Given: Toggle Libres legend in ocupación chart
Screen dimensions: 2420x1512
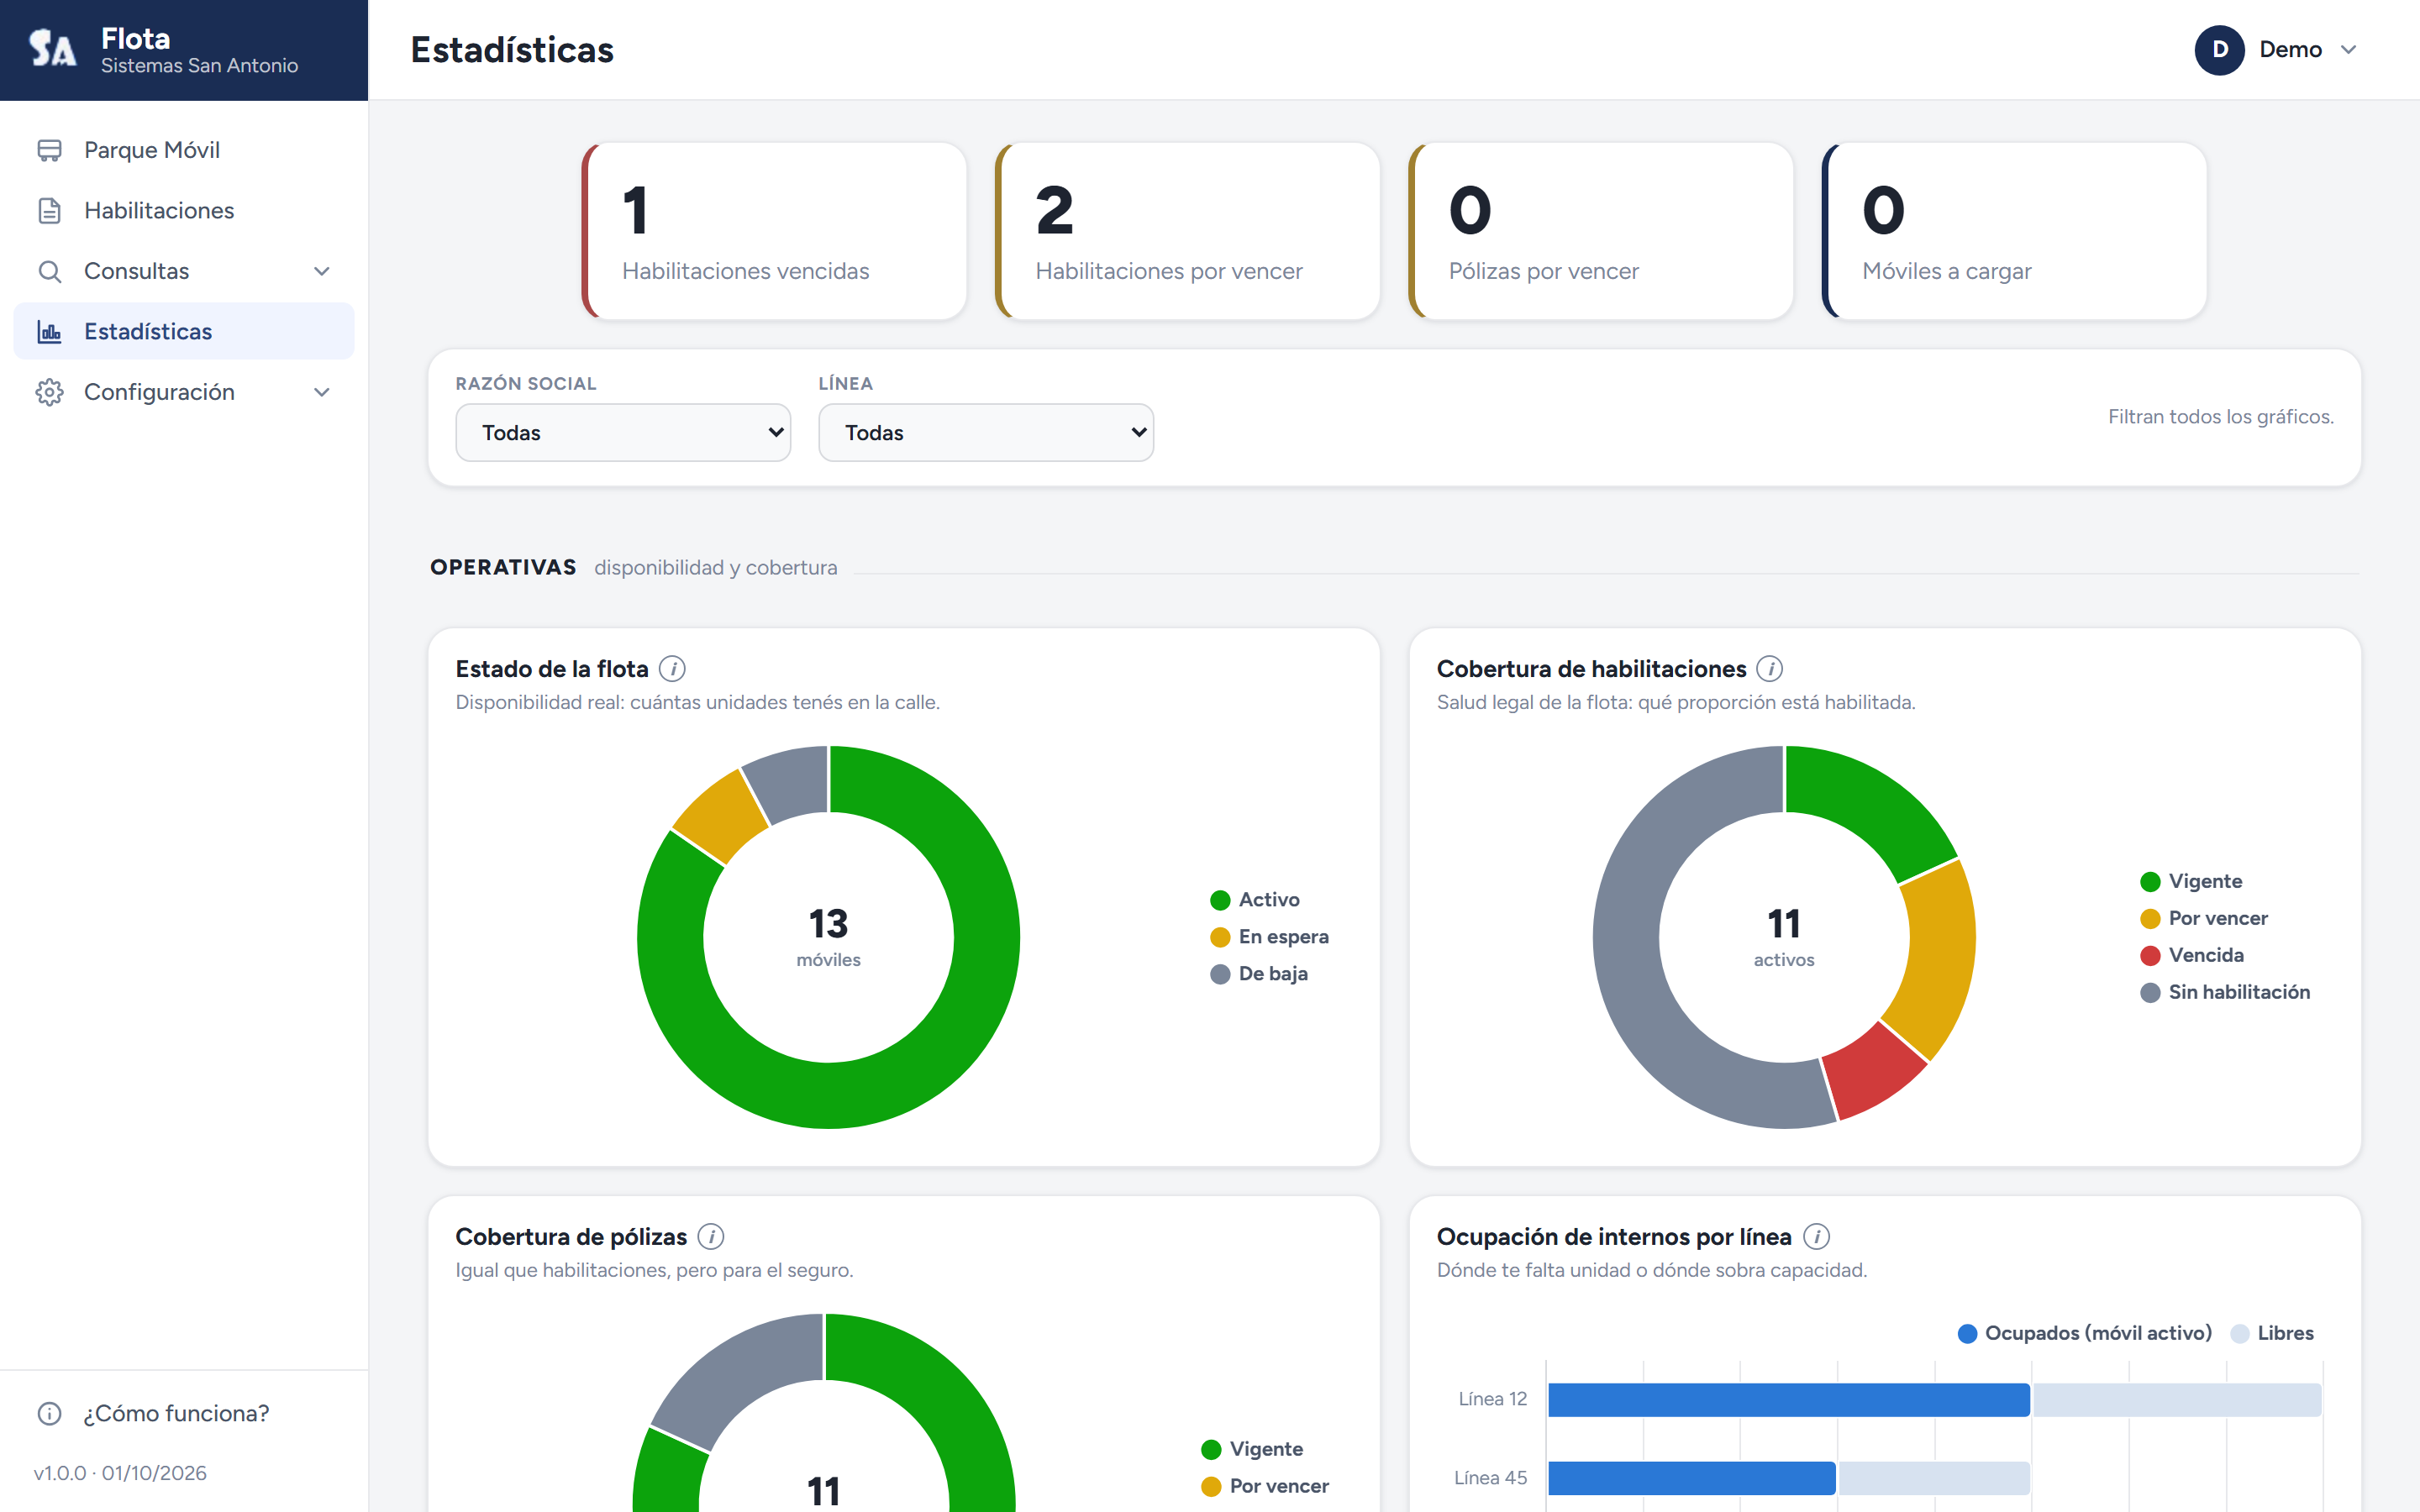Looking at the screenshot, I should click(x=2272, y=1333).
